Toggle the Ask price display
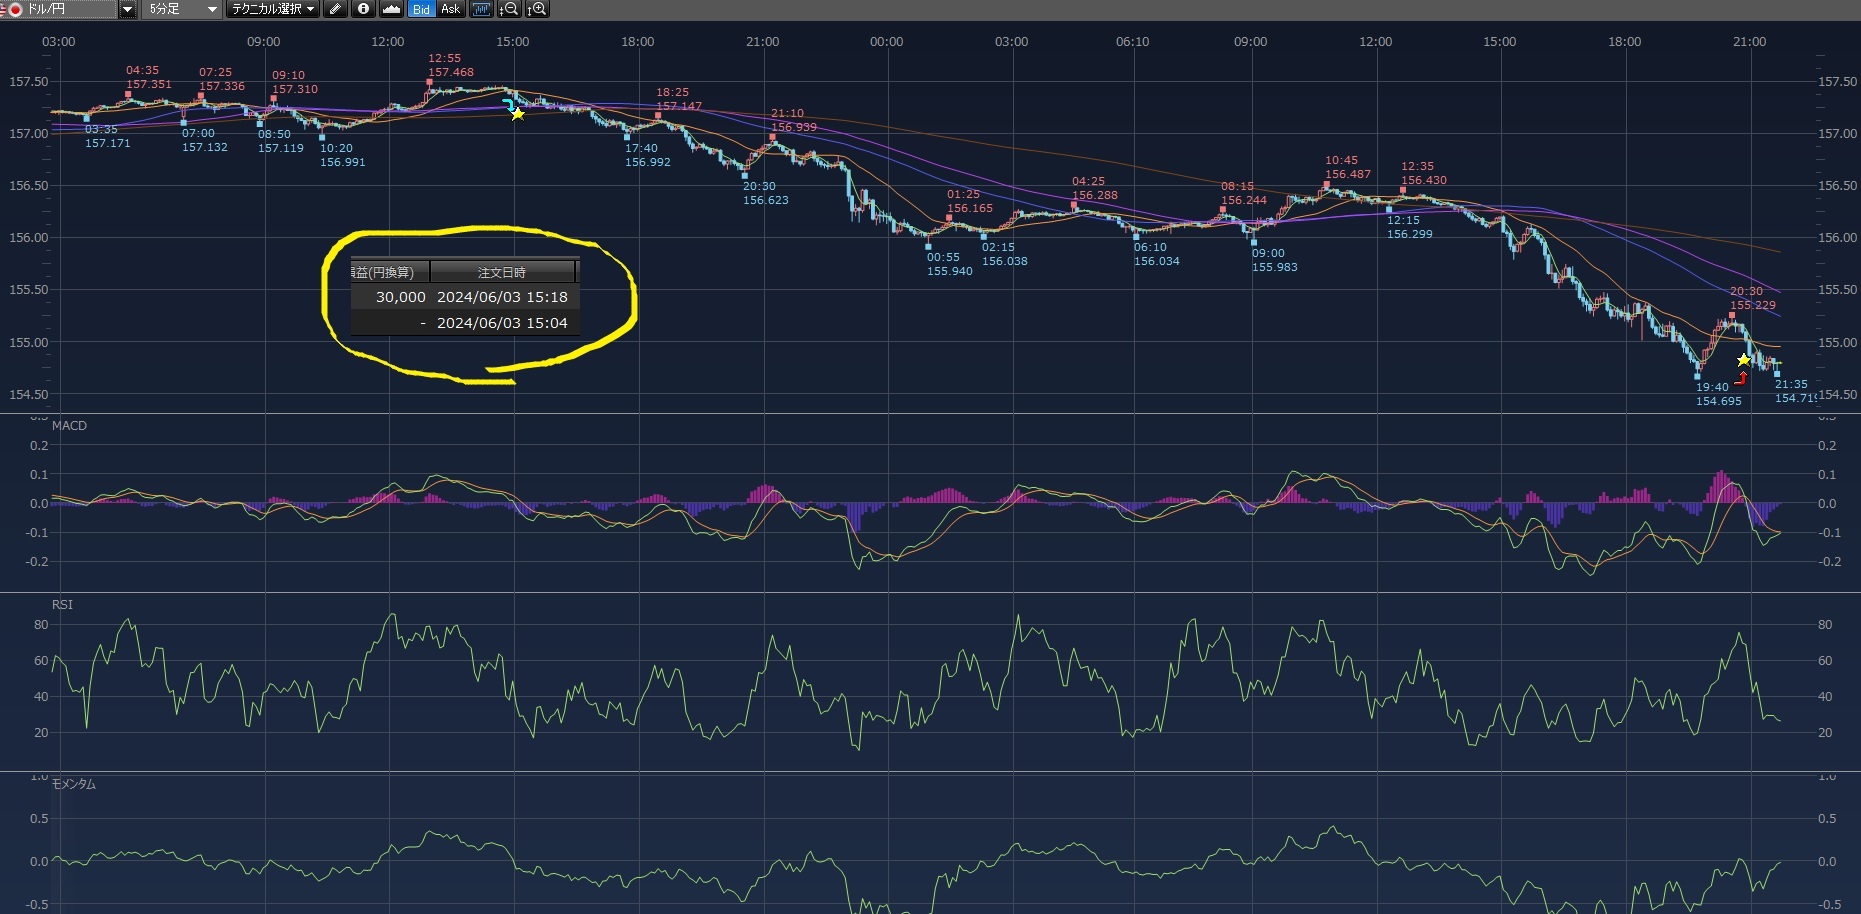The height and width of the screenshot is (914, 1861). point(450,9)
